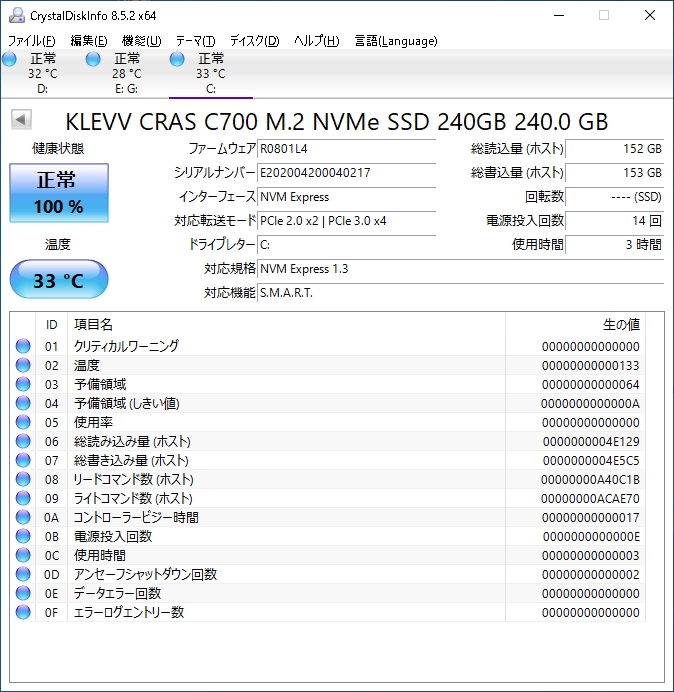The width and height of the screenshot is (674, 692).
Task: Click status orb of ID 0B 電源投入回数 row
Action: 23,536
